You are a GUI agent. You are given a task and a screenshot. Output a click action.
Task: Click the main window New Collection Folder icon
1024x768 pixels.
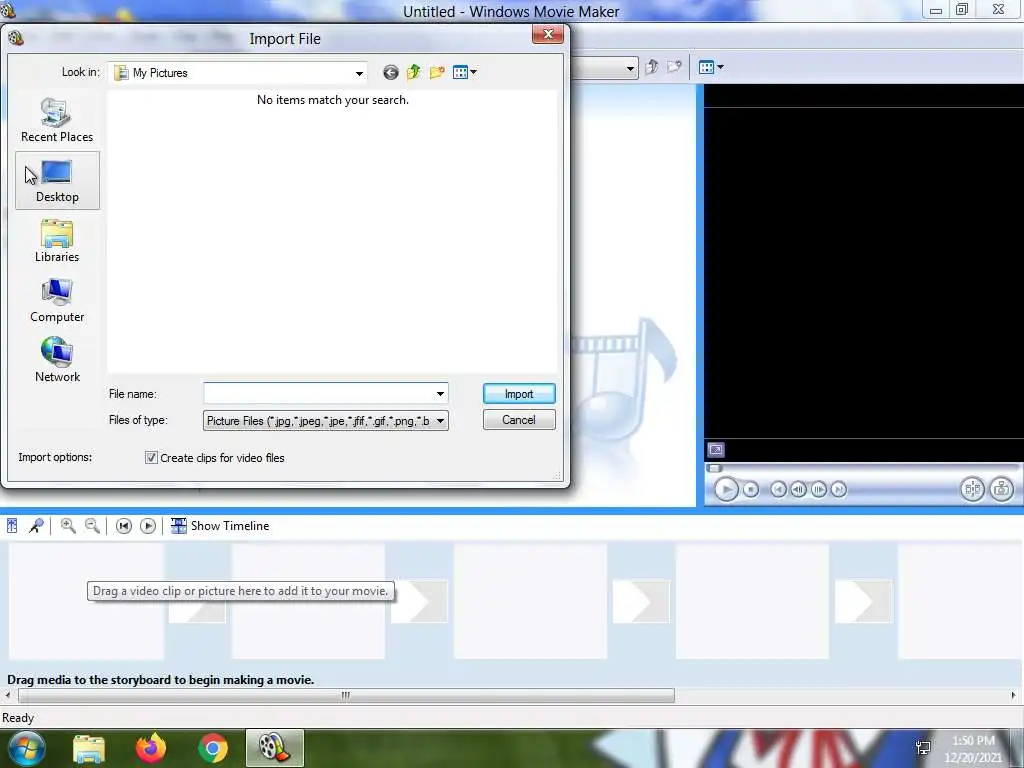click(x=674, y=67)
